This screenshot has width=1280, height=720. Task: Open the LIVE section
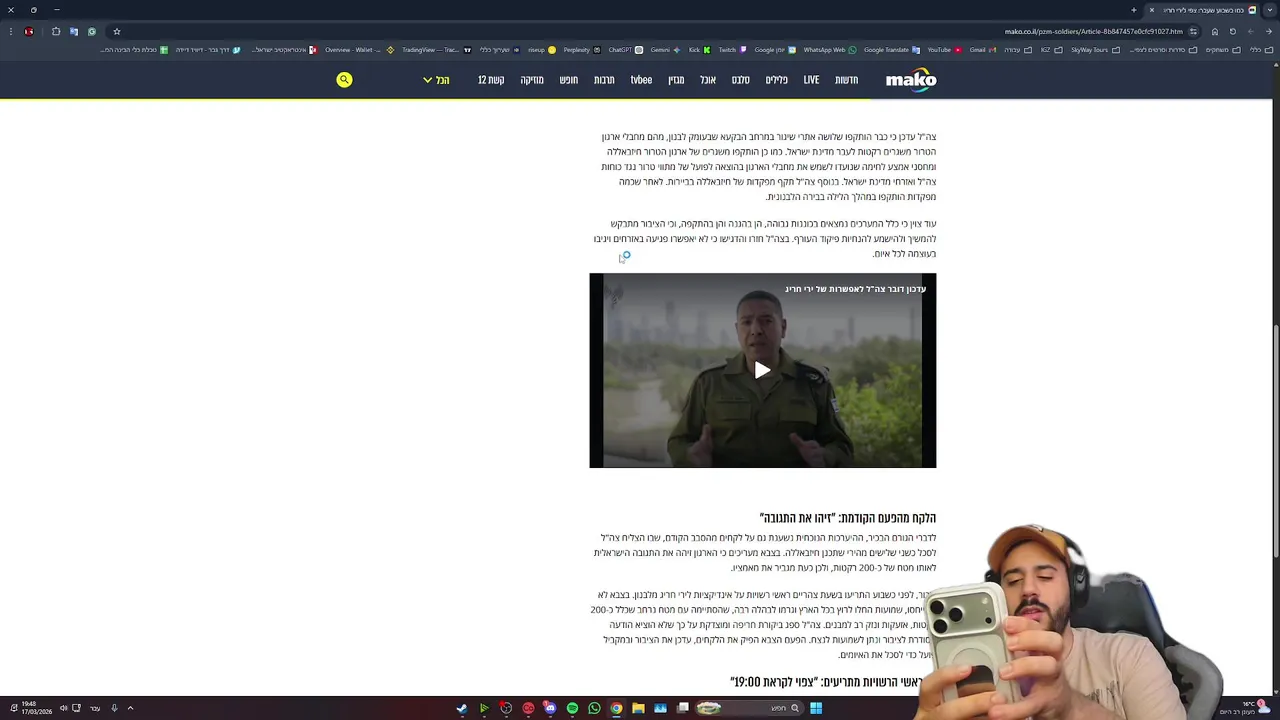click(811, 80)
